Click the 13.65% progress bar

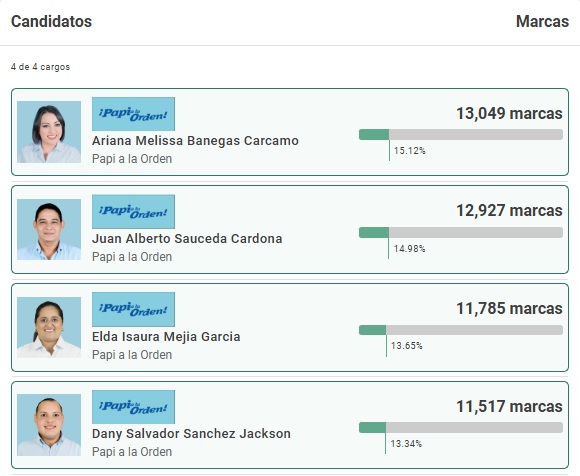[x=461, y=330]
